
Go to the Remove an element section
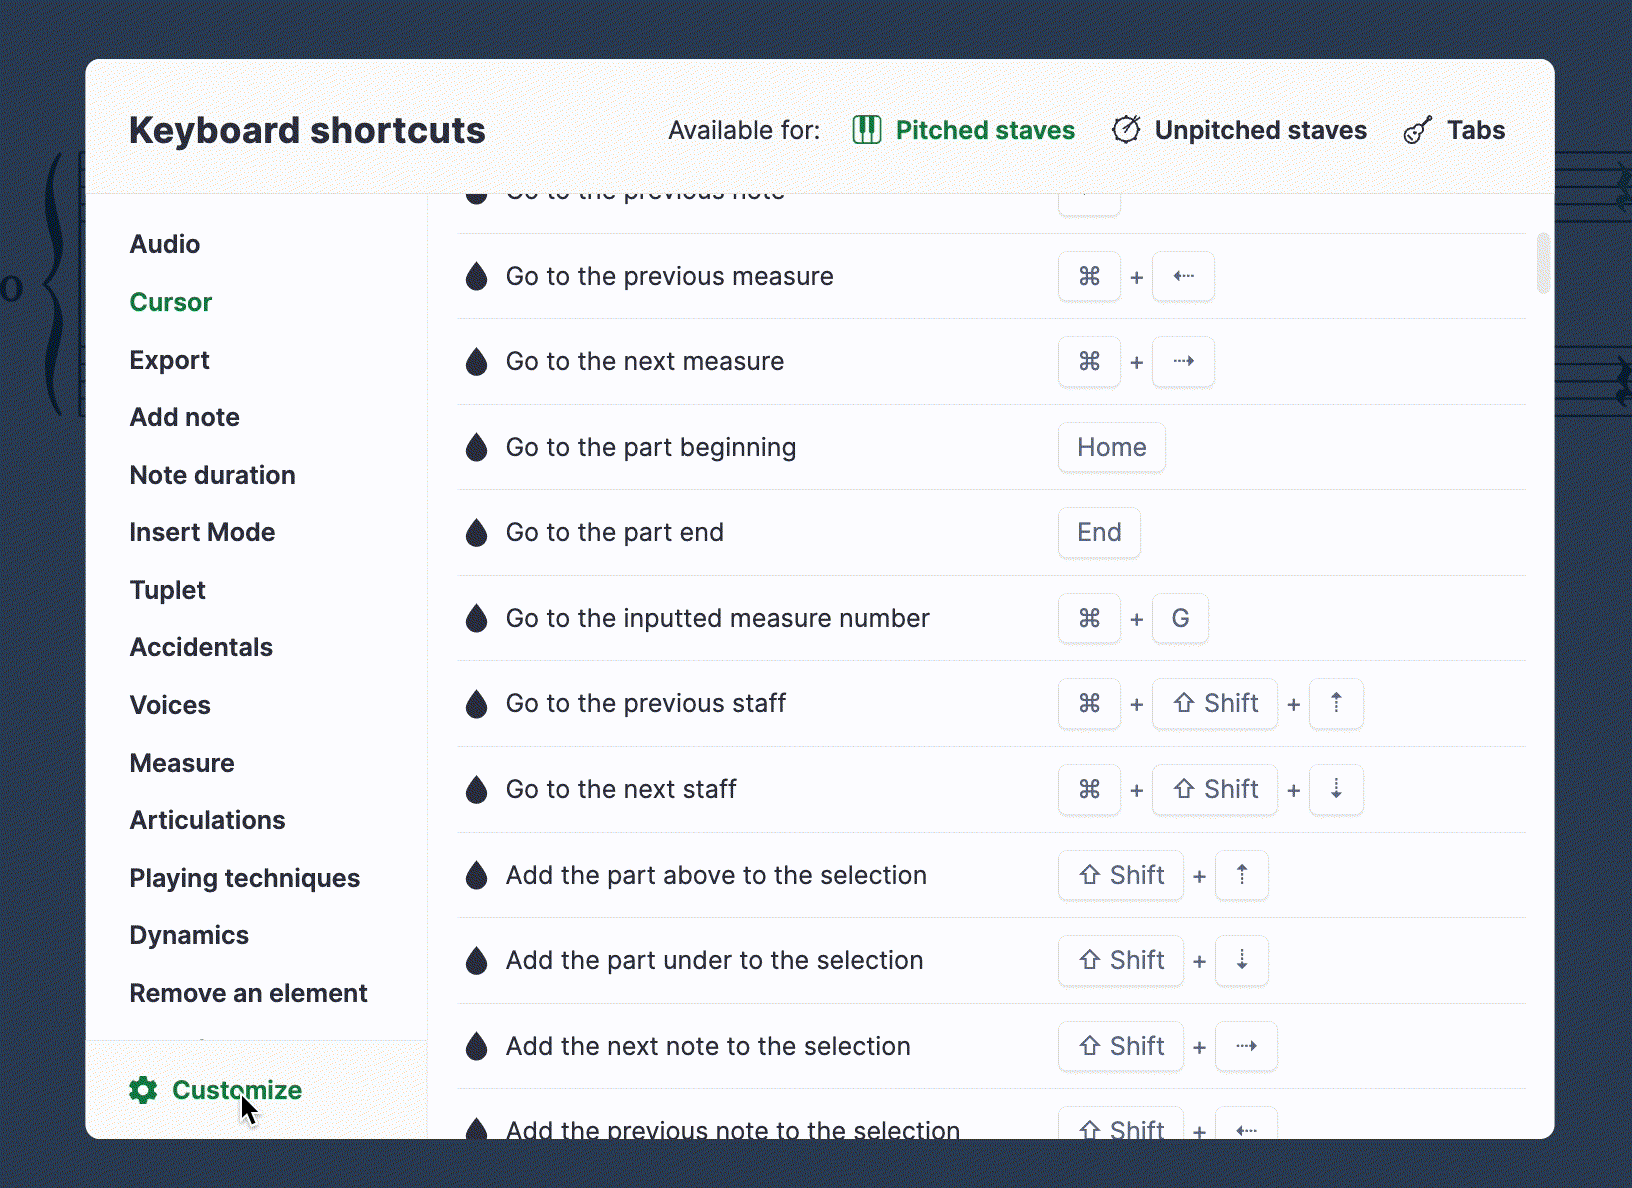[249, 993]
